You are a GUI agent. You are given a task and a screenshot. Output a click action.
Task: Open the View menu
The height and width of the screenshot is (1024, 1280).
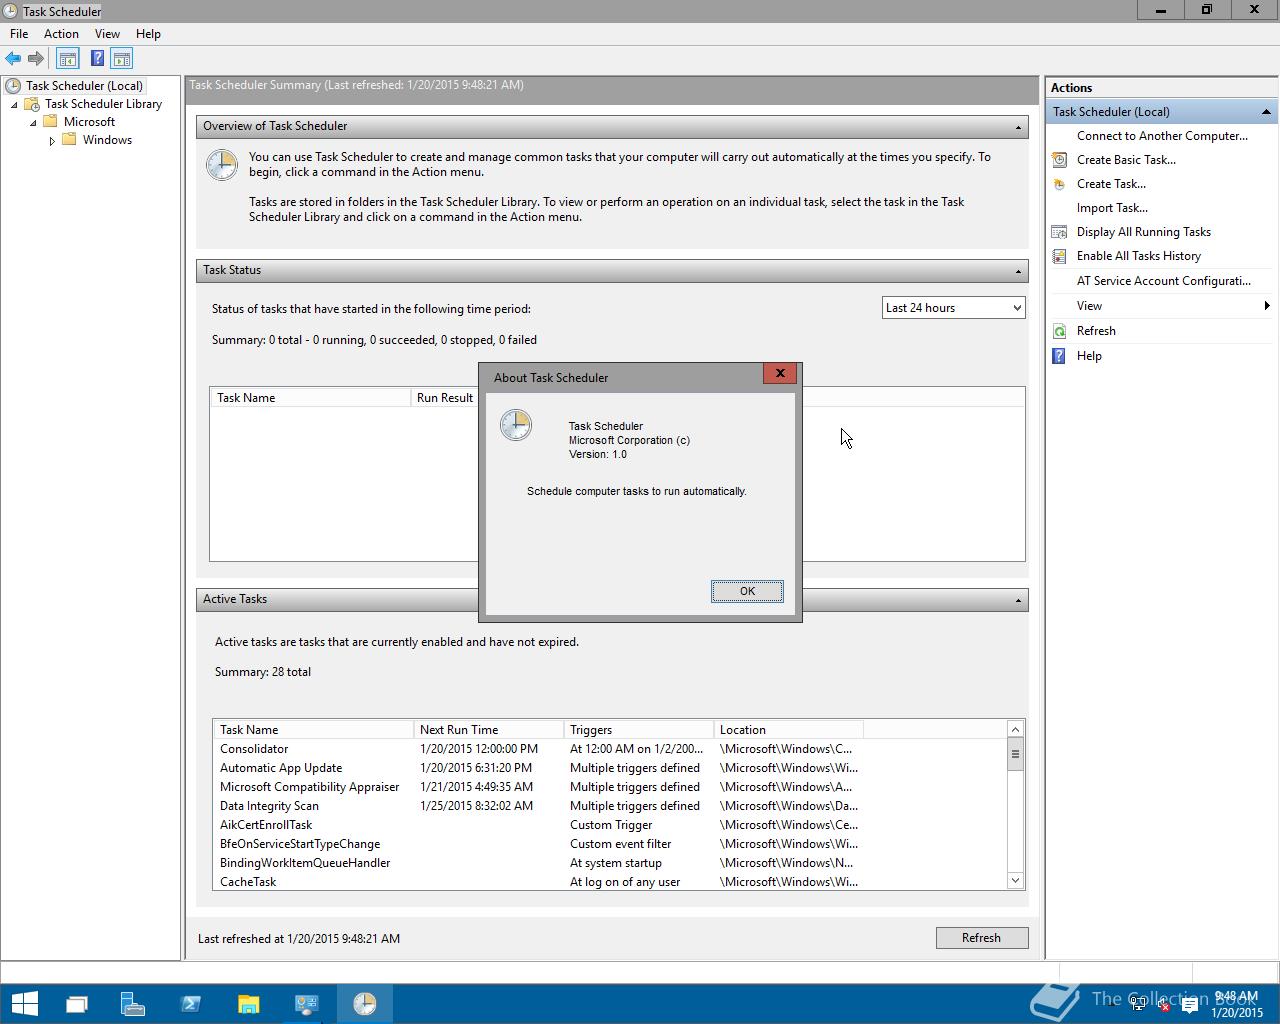(107, 34)
